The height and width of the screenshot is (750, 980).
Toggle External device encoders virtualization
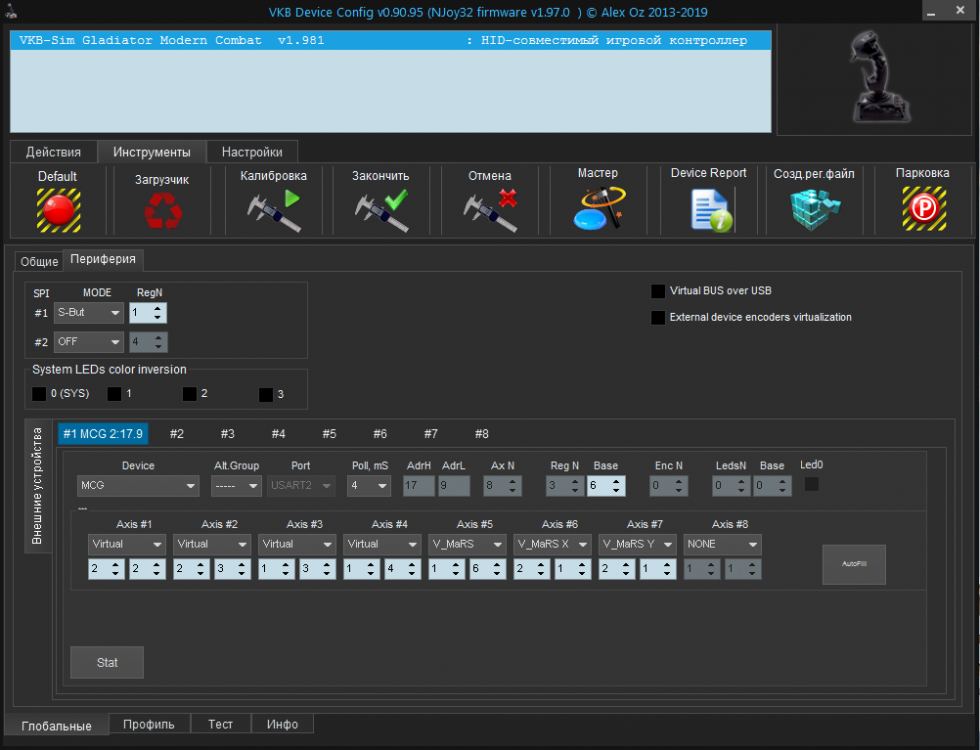[x=658, y=317]
